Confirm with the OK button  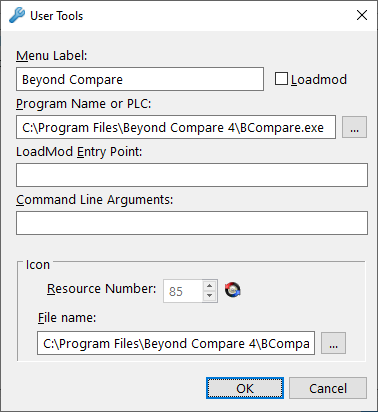[245, 388]
